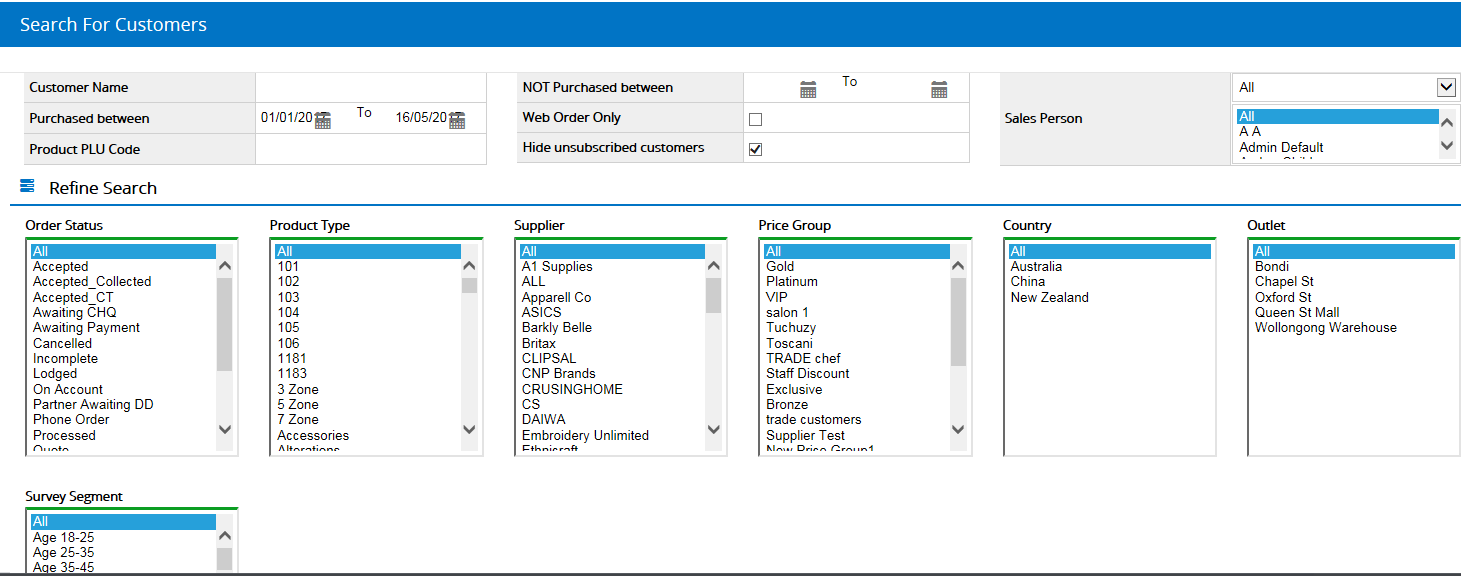Select Lodged order status
The width and height of the screenshot is (1461, 576).
pyautogui.click(x=122, y=373)
